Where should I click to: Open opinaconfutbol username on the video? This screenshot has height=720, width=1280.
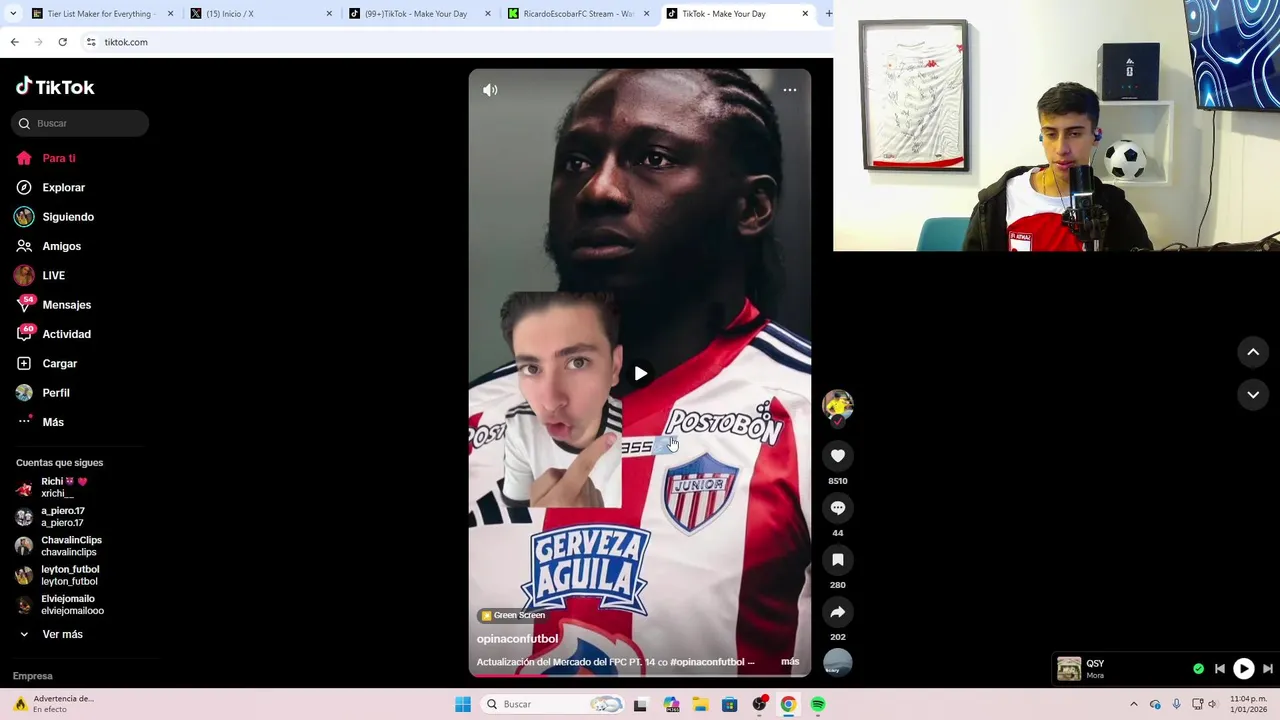[x=517, y=639]
